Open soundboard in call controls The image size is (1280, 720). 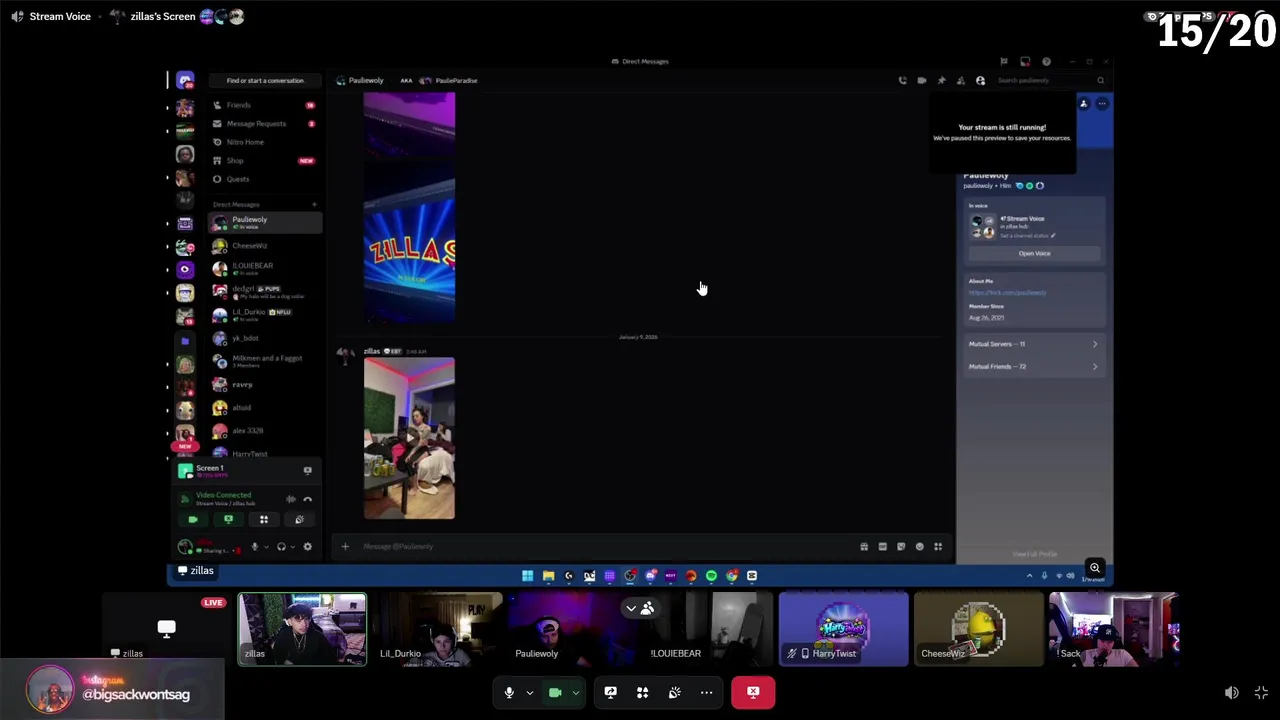click(x=674, y=692)
